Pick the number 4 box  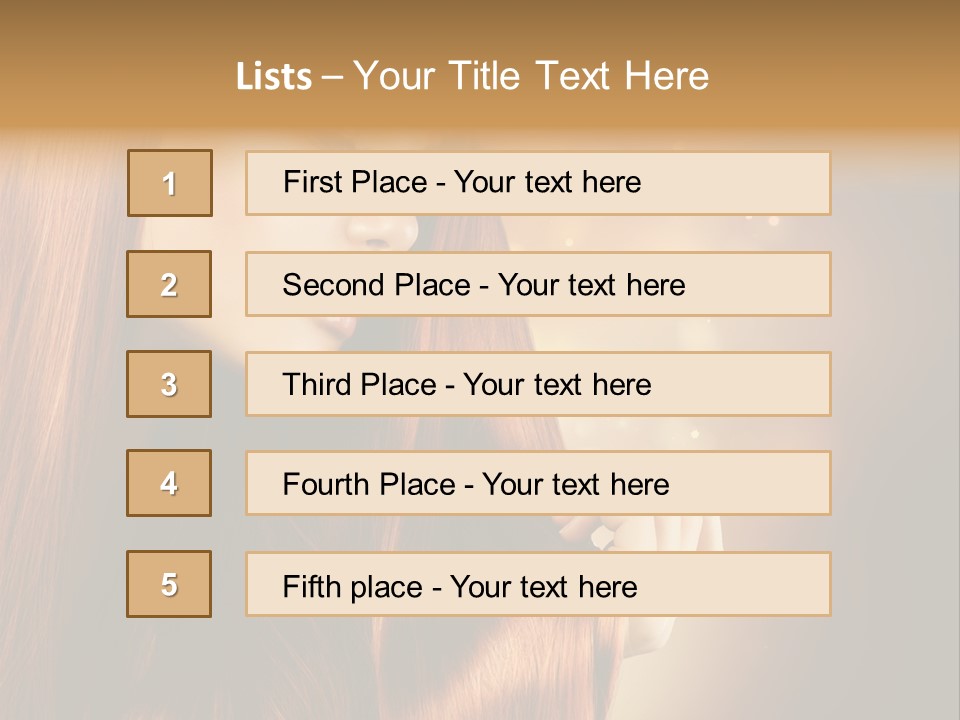point(169,483)
